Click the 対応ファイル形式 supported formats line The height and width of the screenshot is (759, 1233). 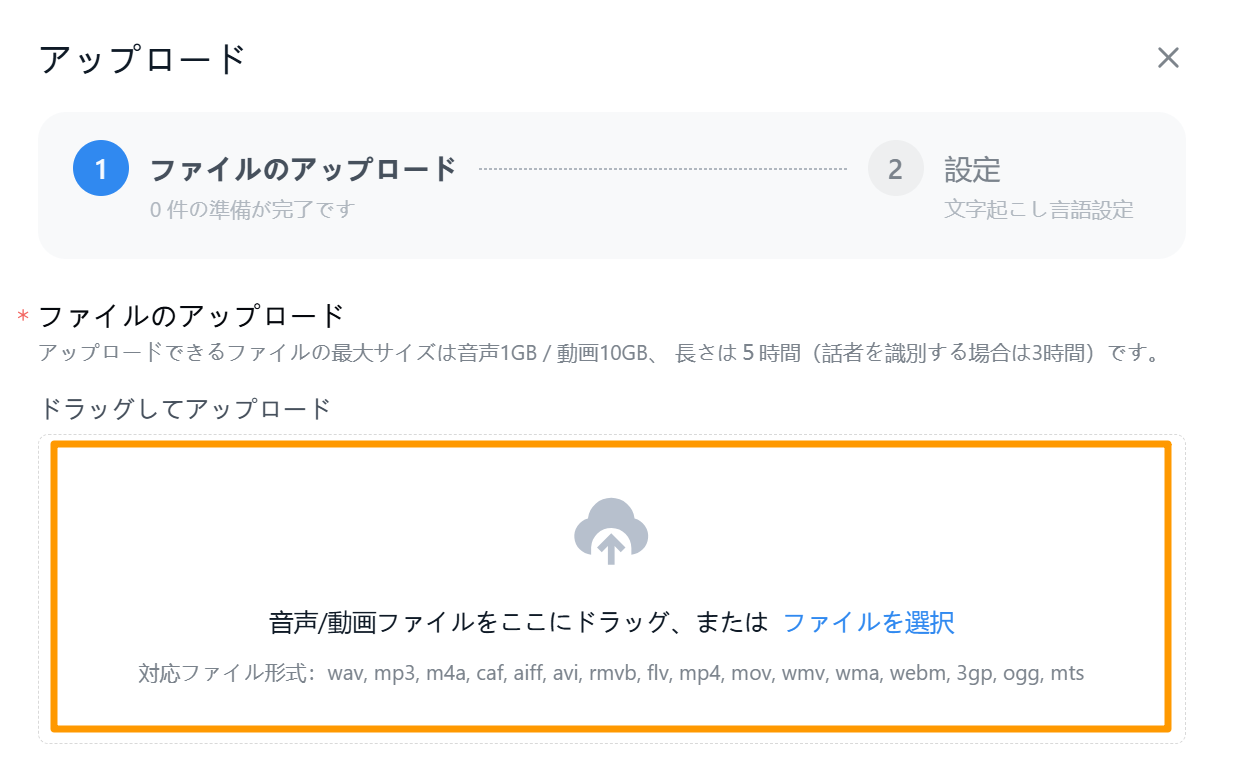click(x=611, y=673)
